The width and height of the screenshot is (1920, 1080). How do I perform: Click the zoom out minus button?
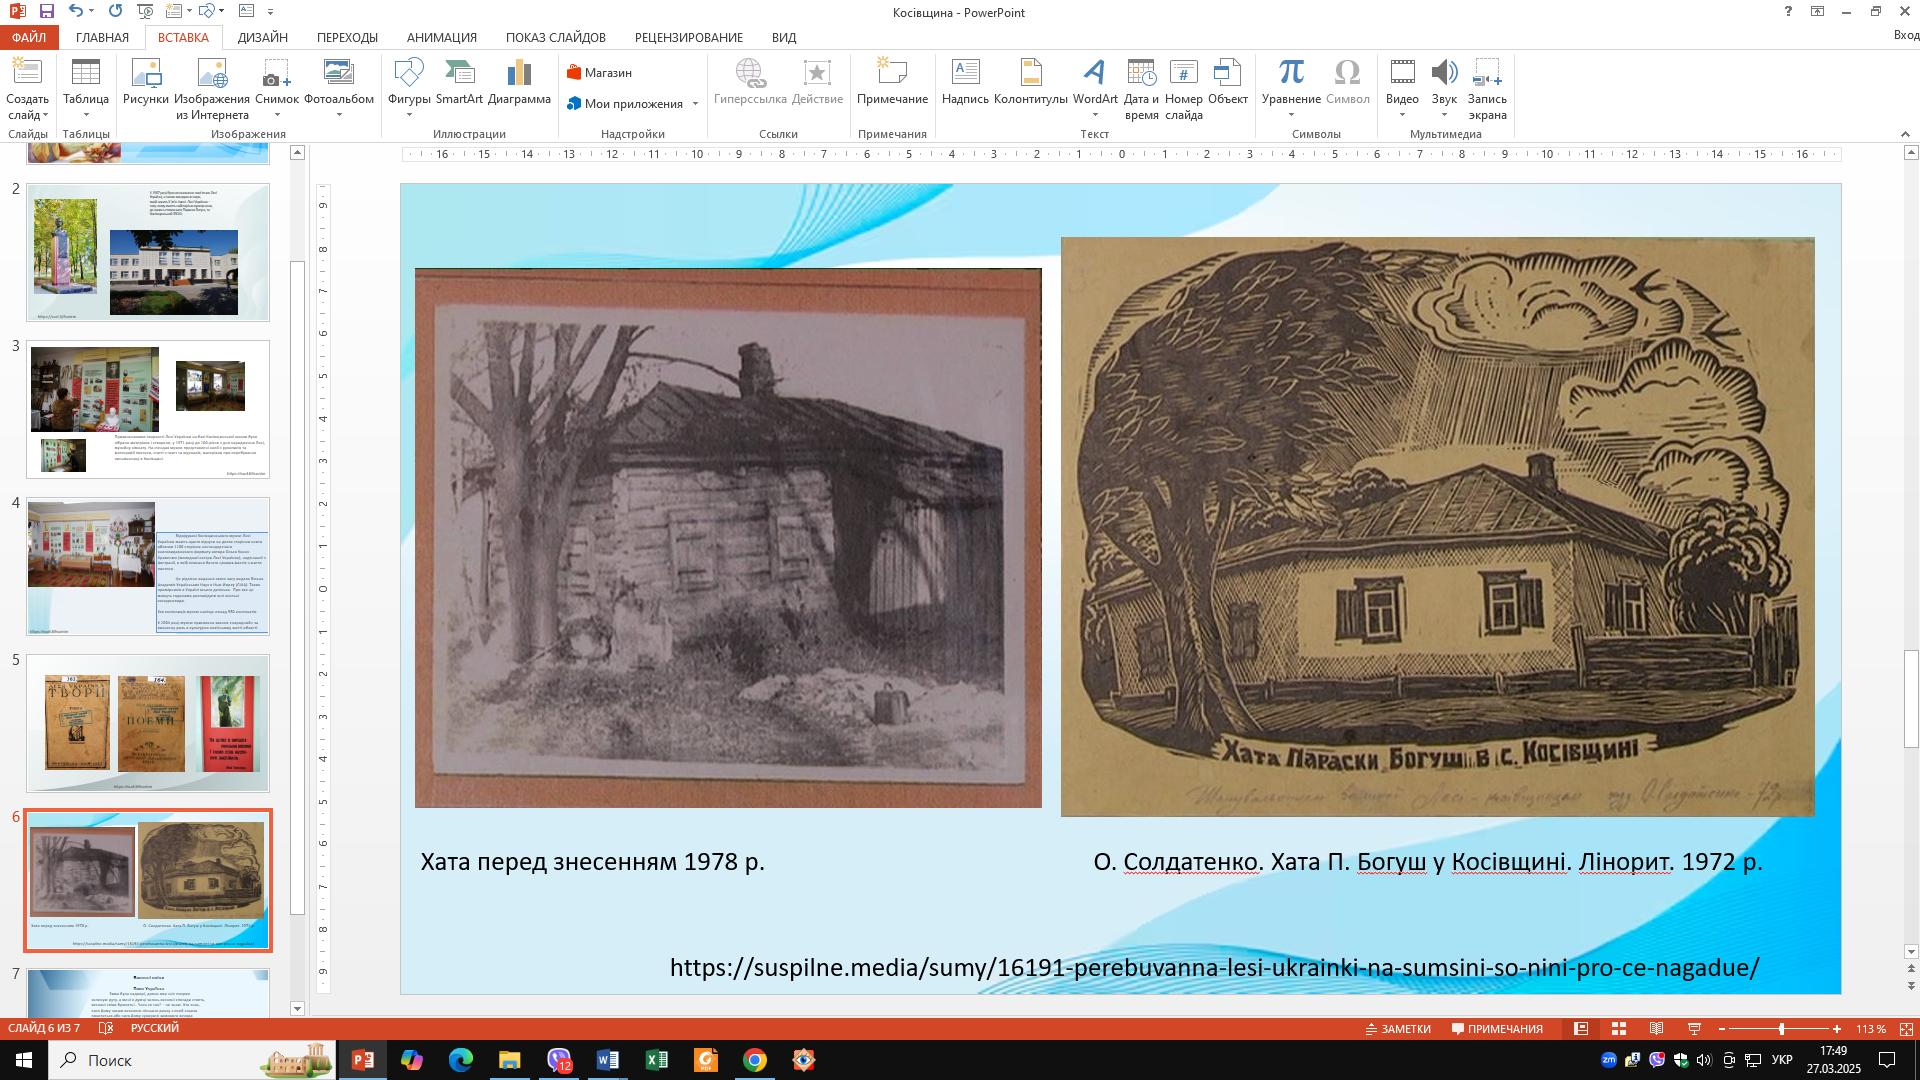pyautogui.click(x=1722, y=1029)
